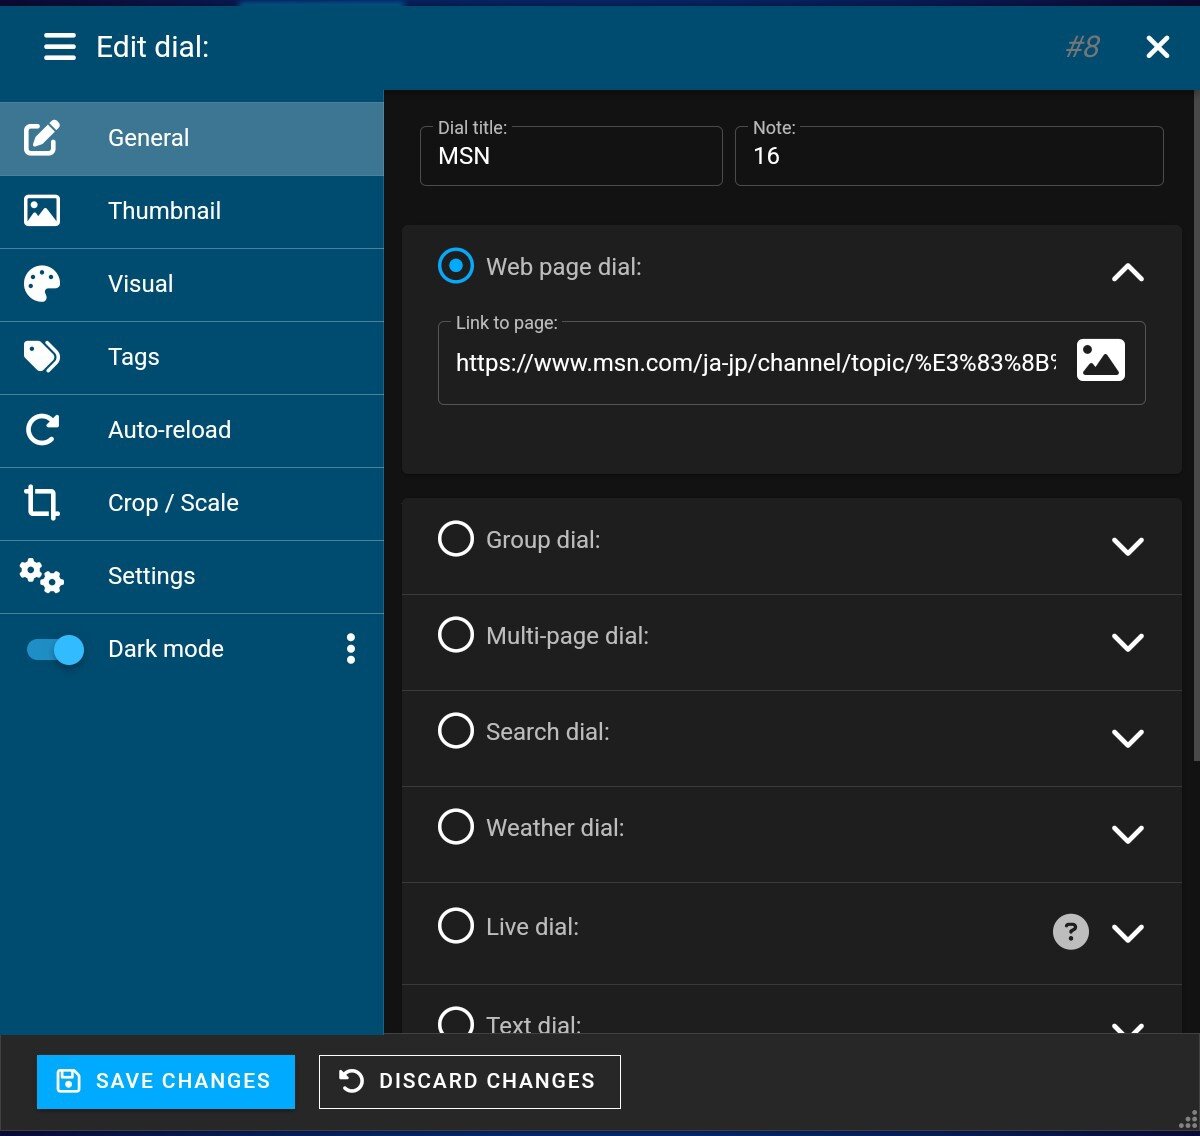This screenshot has width=1200, height=1136.
Task: Click the Visual palette icon
Action: point(42,284)
